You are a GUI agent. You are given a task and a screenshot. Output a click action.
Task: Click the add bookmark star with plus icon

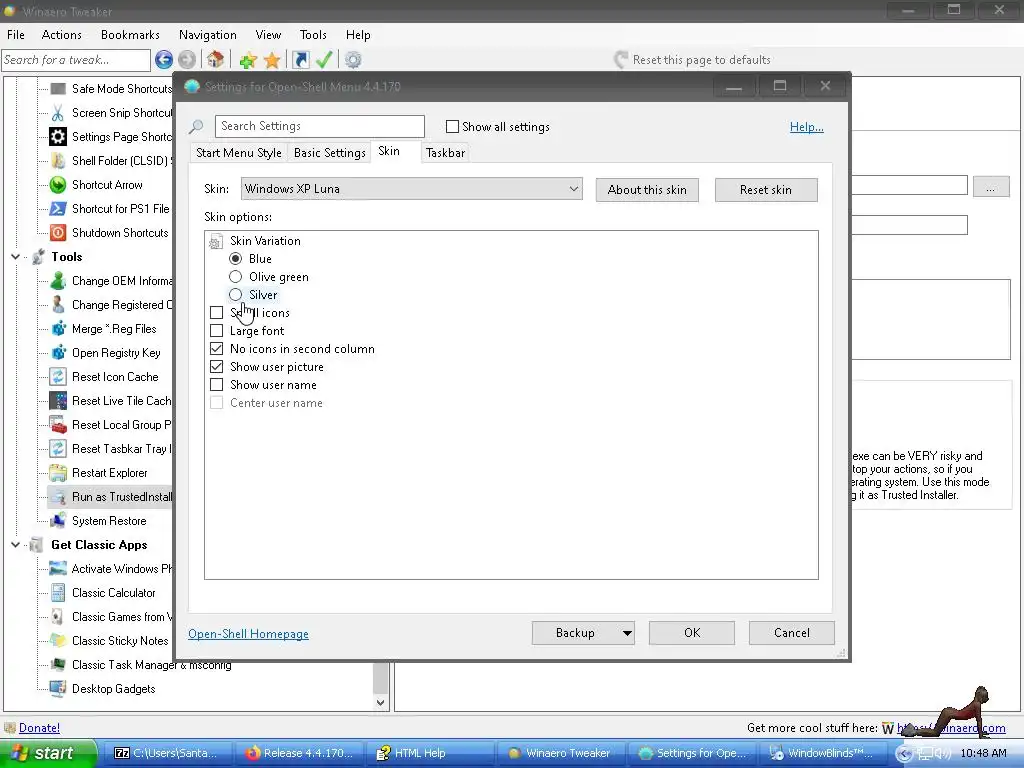coord(248,61)
